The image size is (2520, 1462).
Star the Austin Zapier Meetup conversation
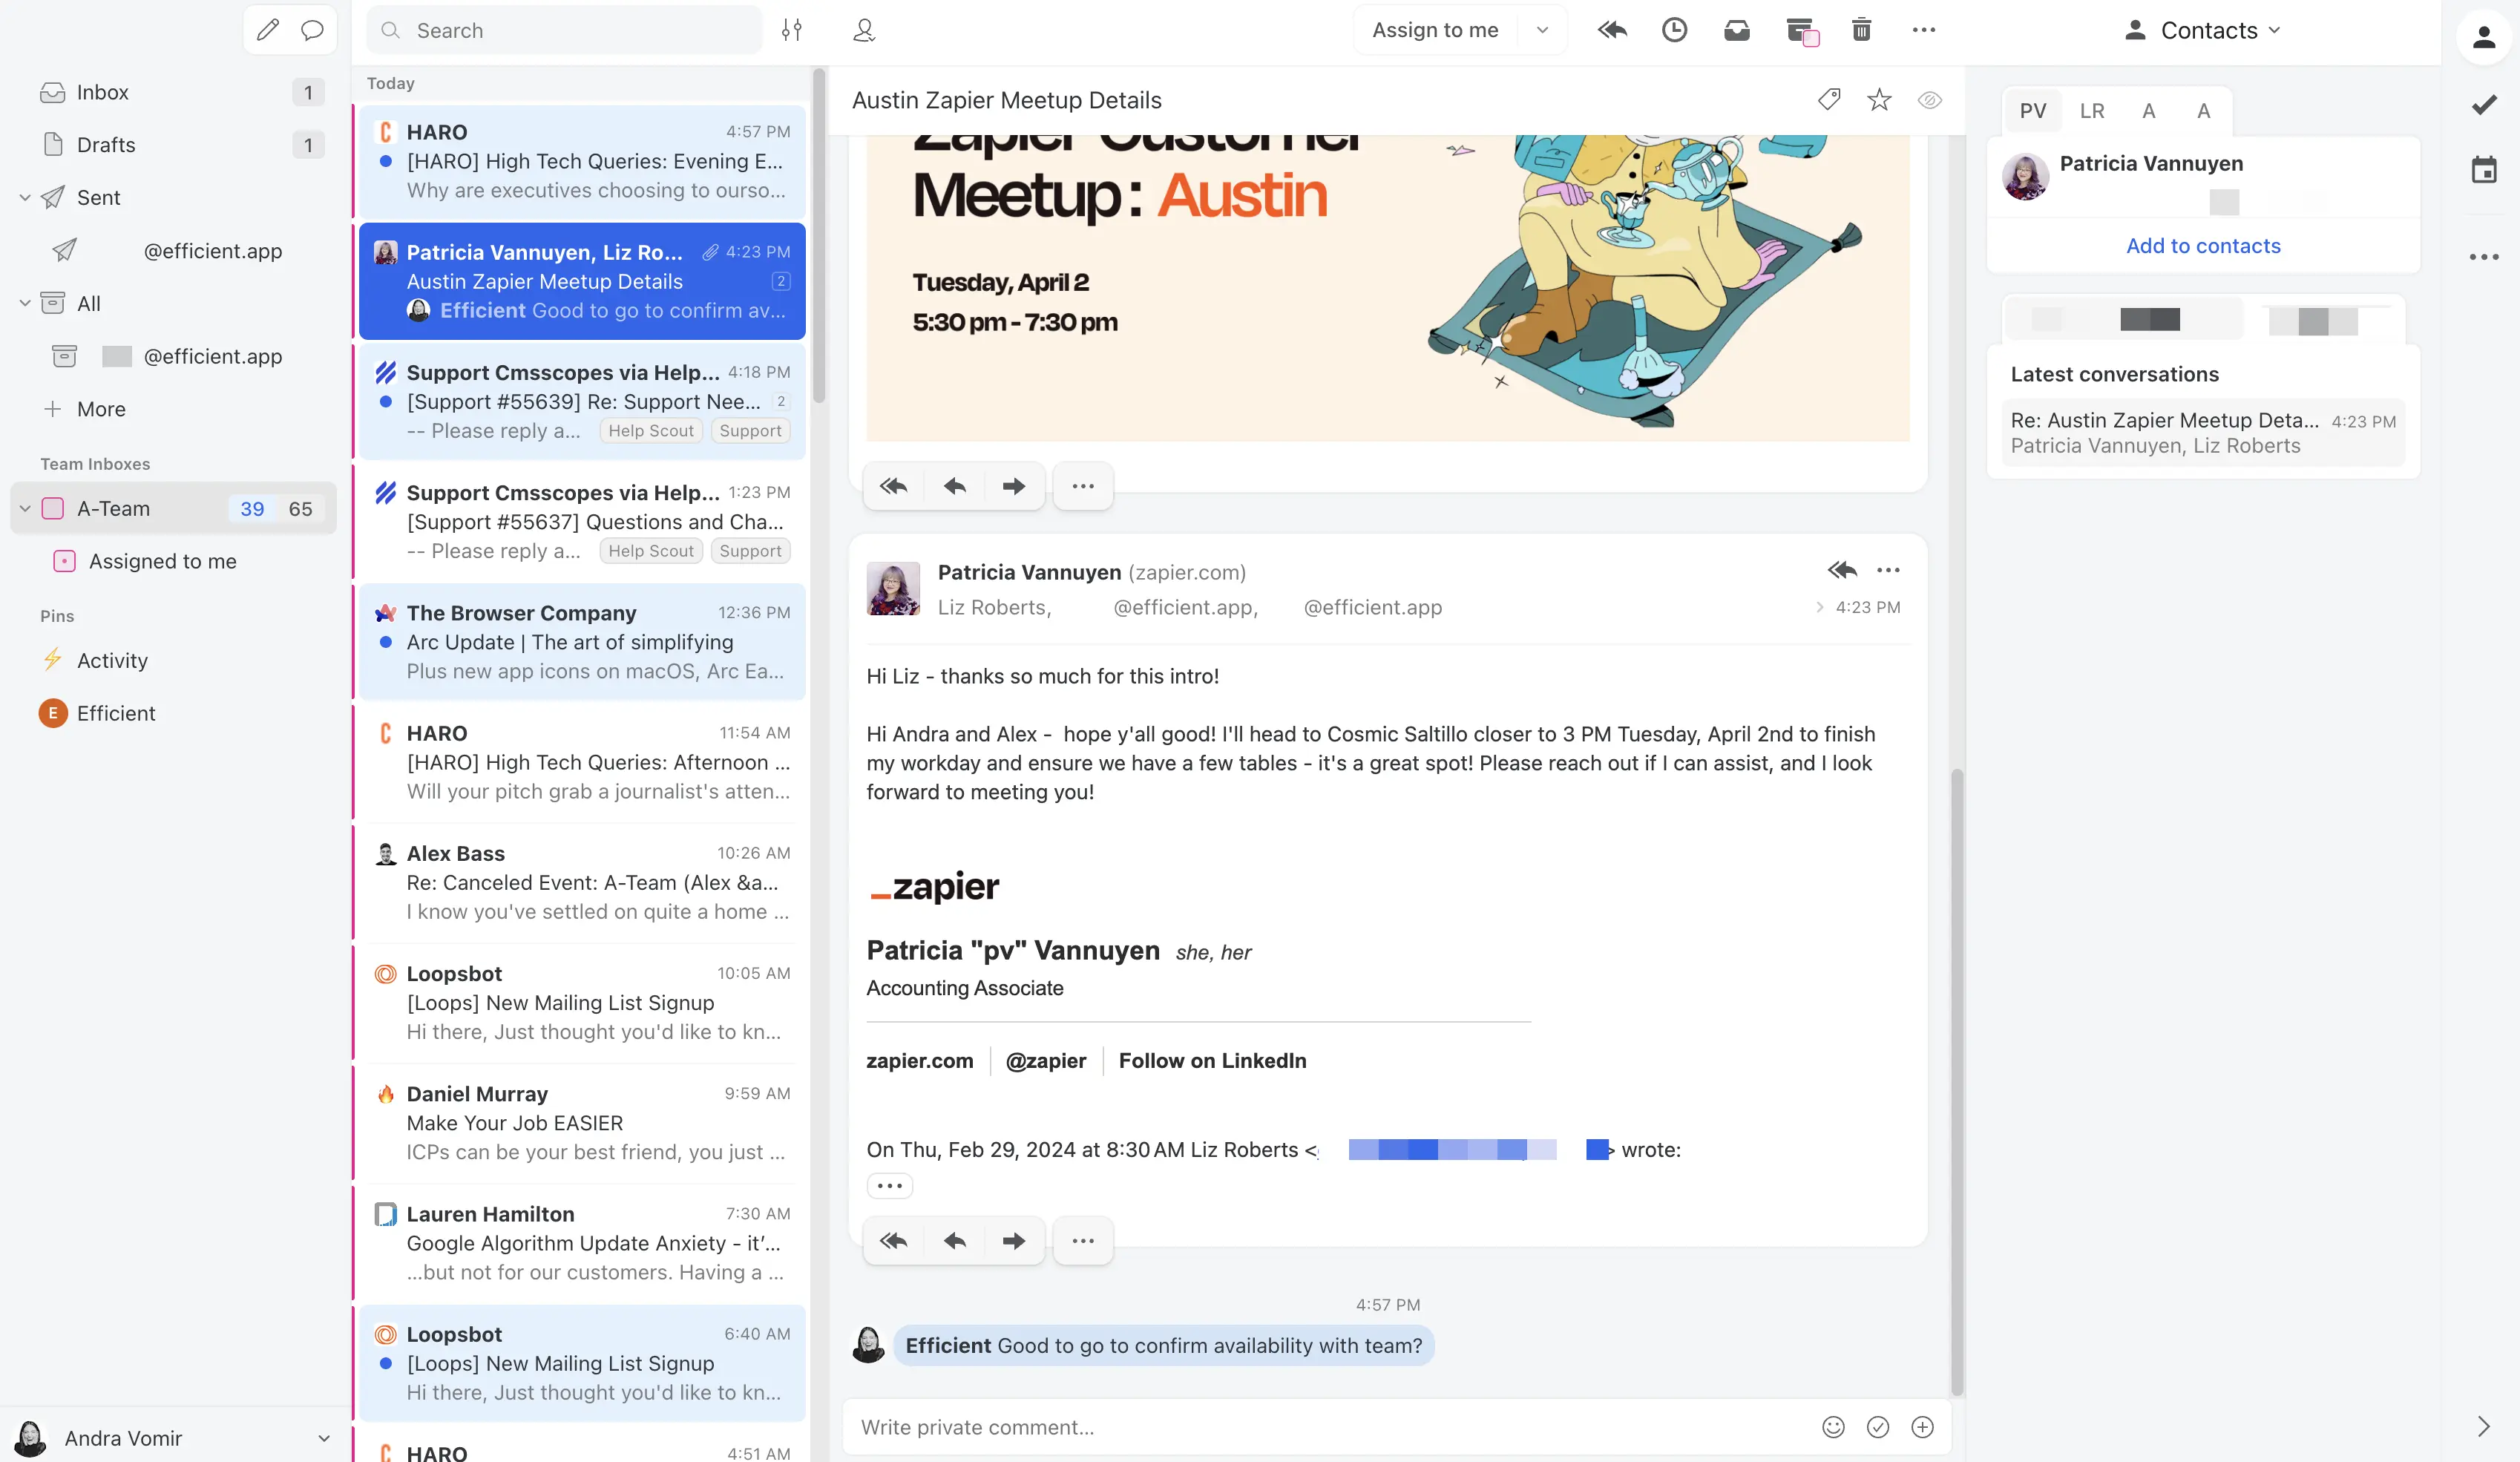tap(1879, 99)
